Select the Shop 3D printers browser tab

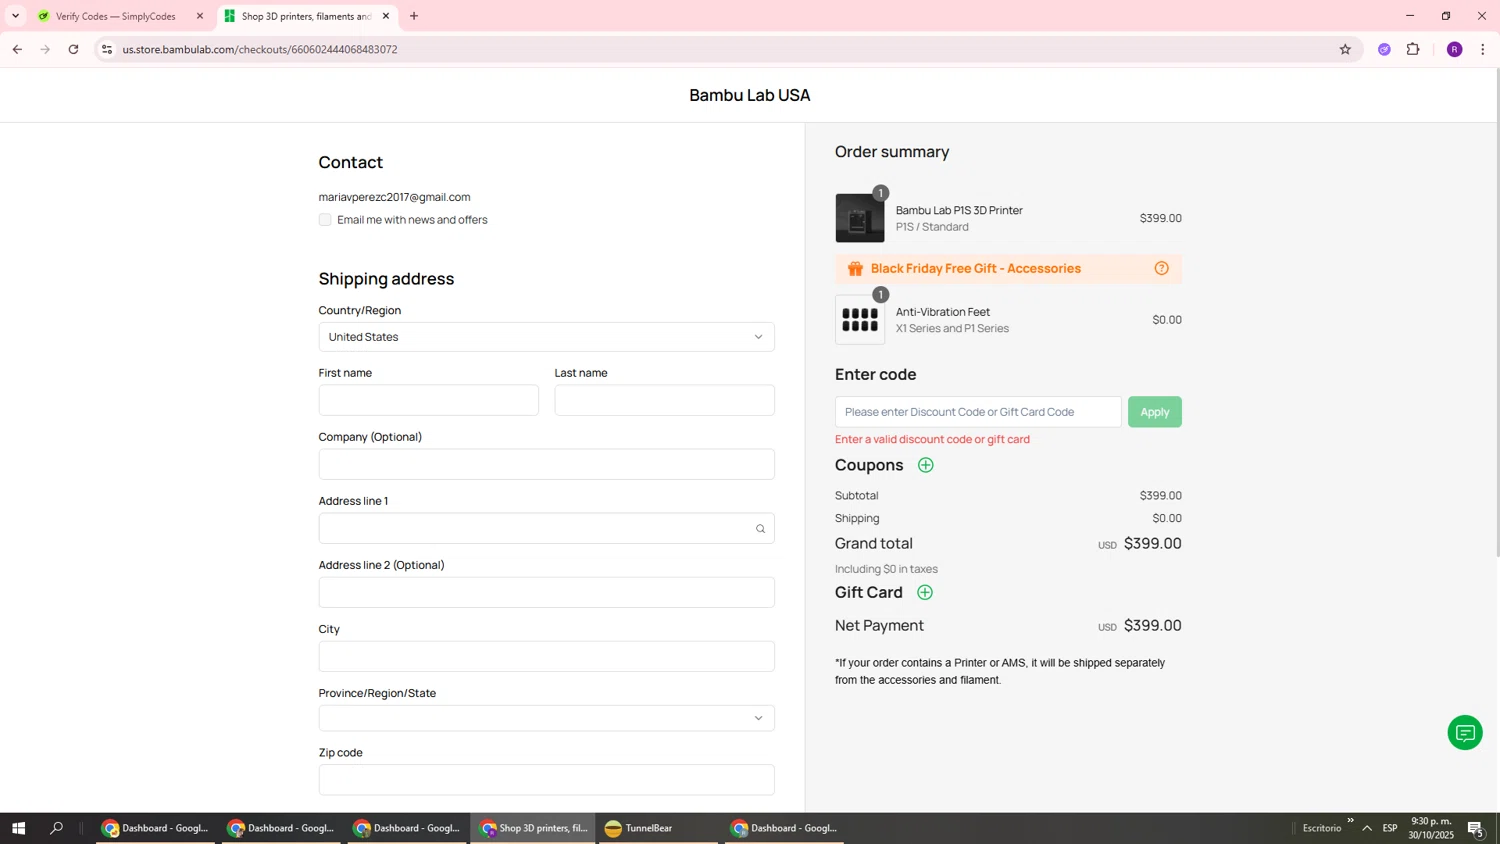point(305,16)
